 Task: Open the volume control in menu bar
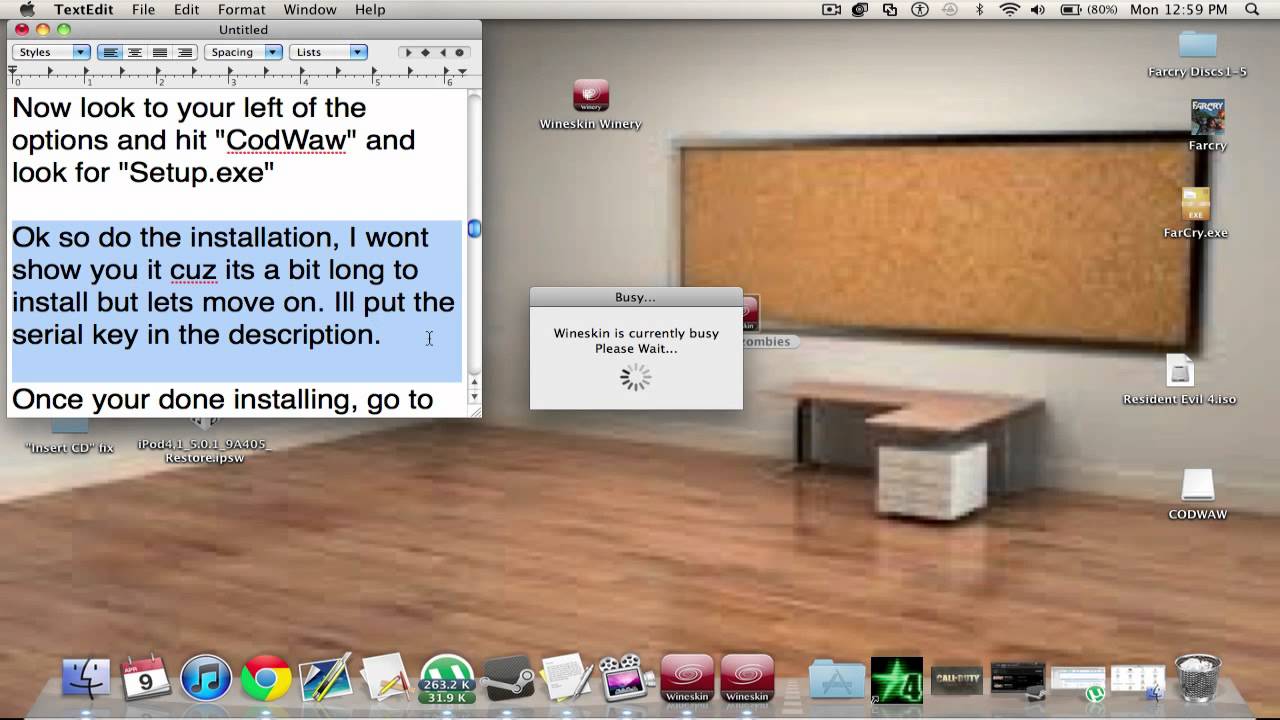[x=1038, y=9]
